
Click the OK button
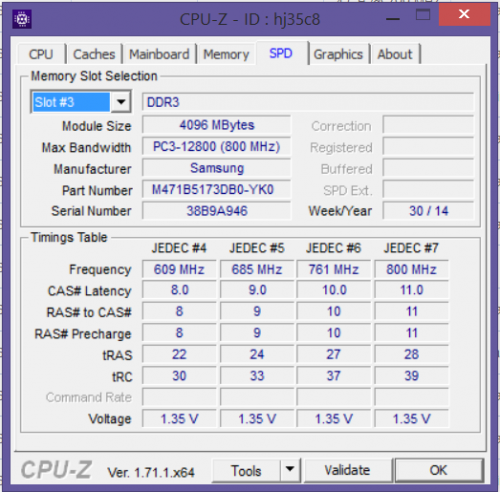(x=438, y=470)
